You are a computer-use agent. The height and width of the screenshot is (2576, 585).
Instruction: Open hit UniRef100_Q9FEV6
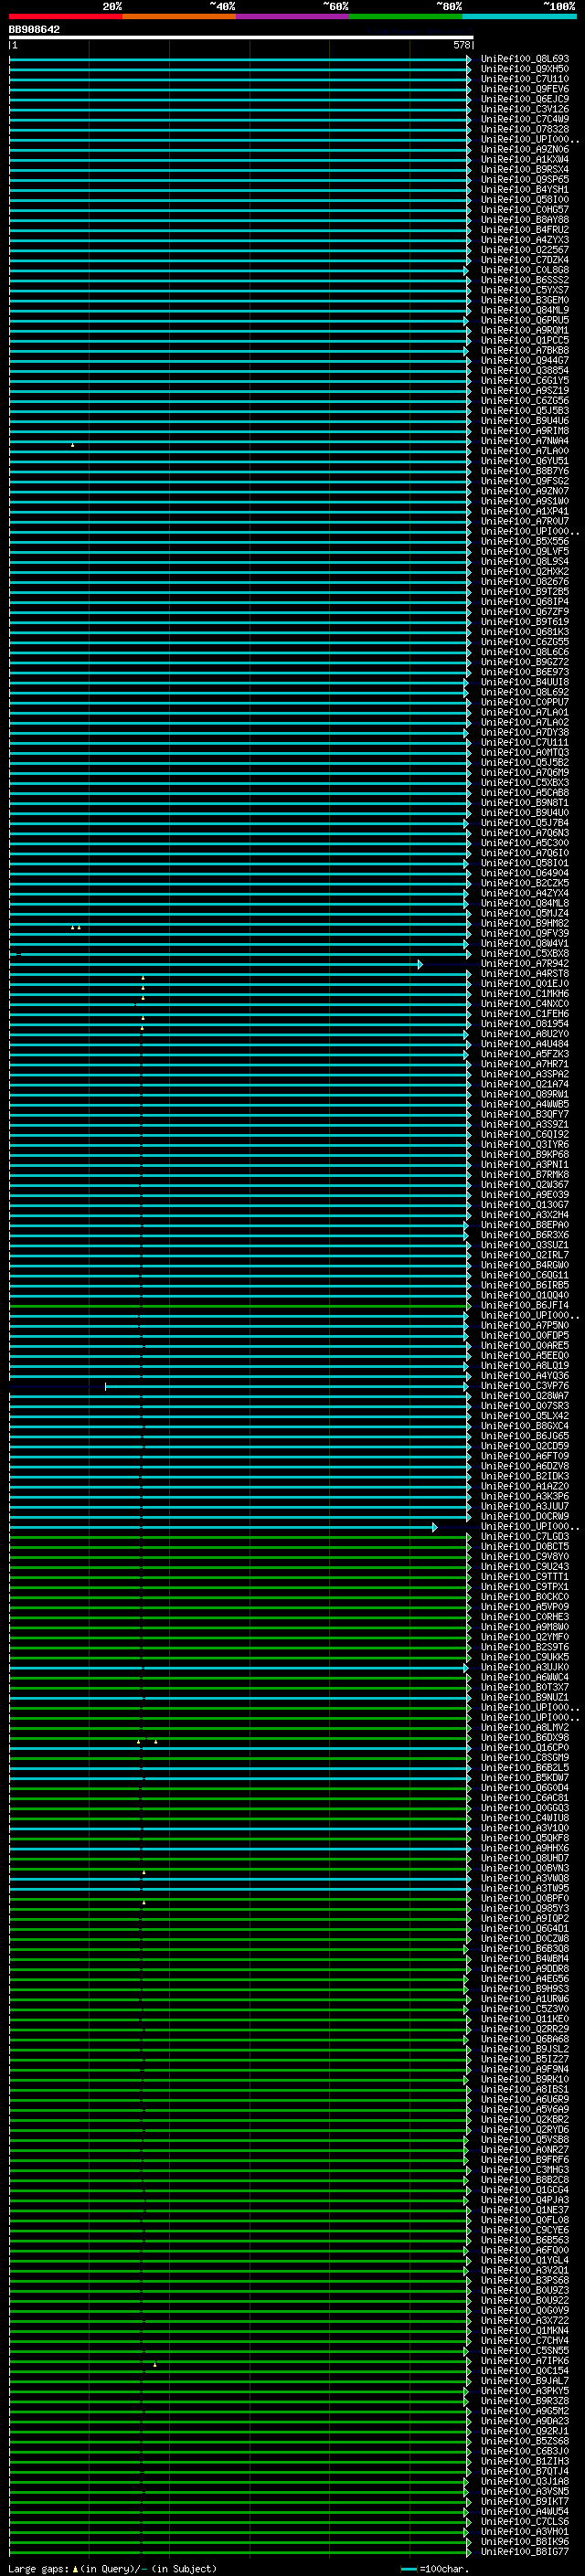525,89
